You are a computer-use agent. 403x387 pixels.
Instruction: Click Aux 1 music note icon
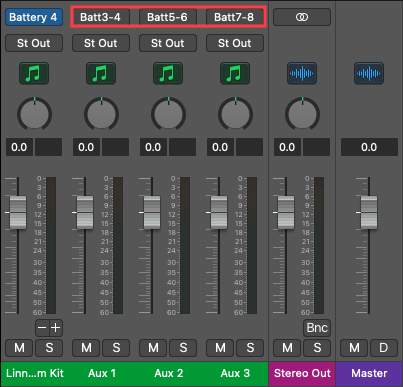pos(101,73)
